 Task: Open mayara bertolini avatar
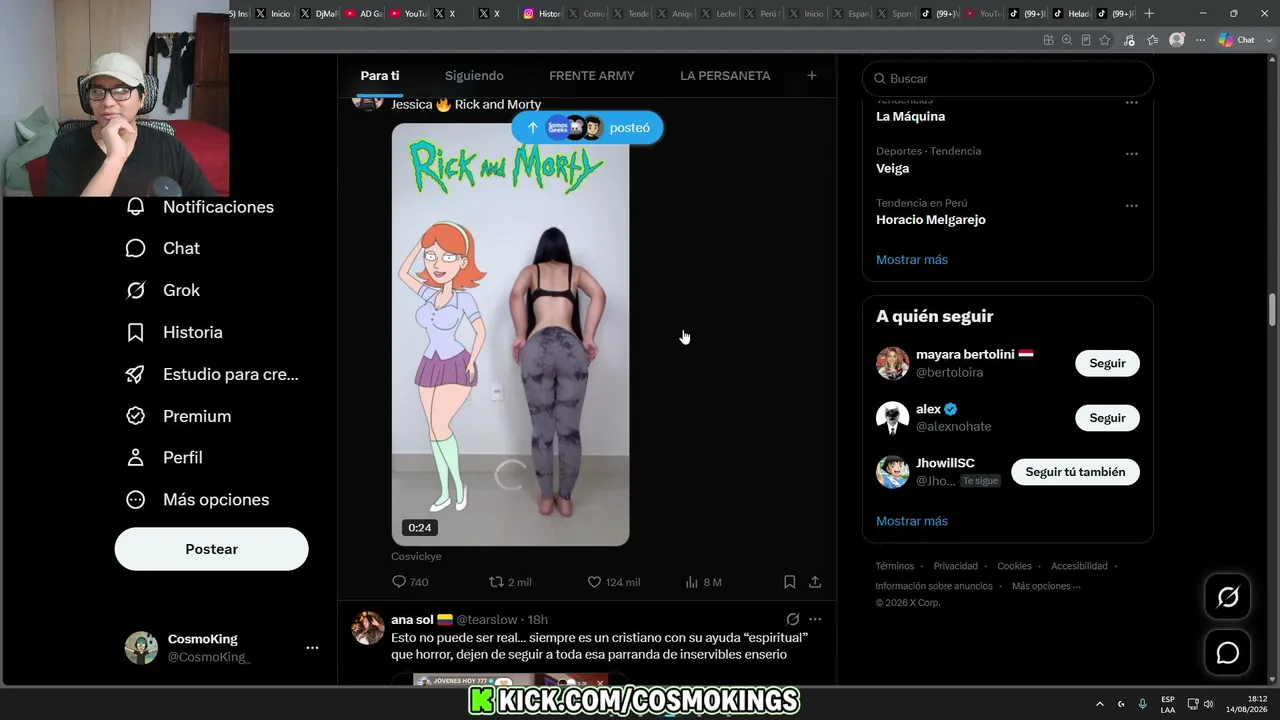tap(893, 363)
